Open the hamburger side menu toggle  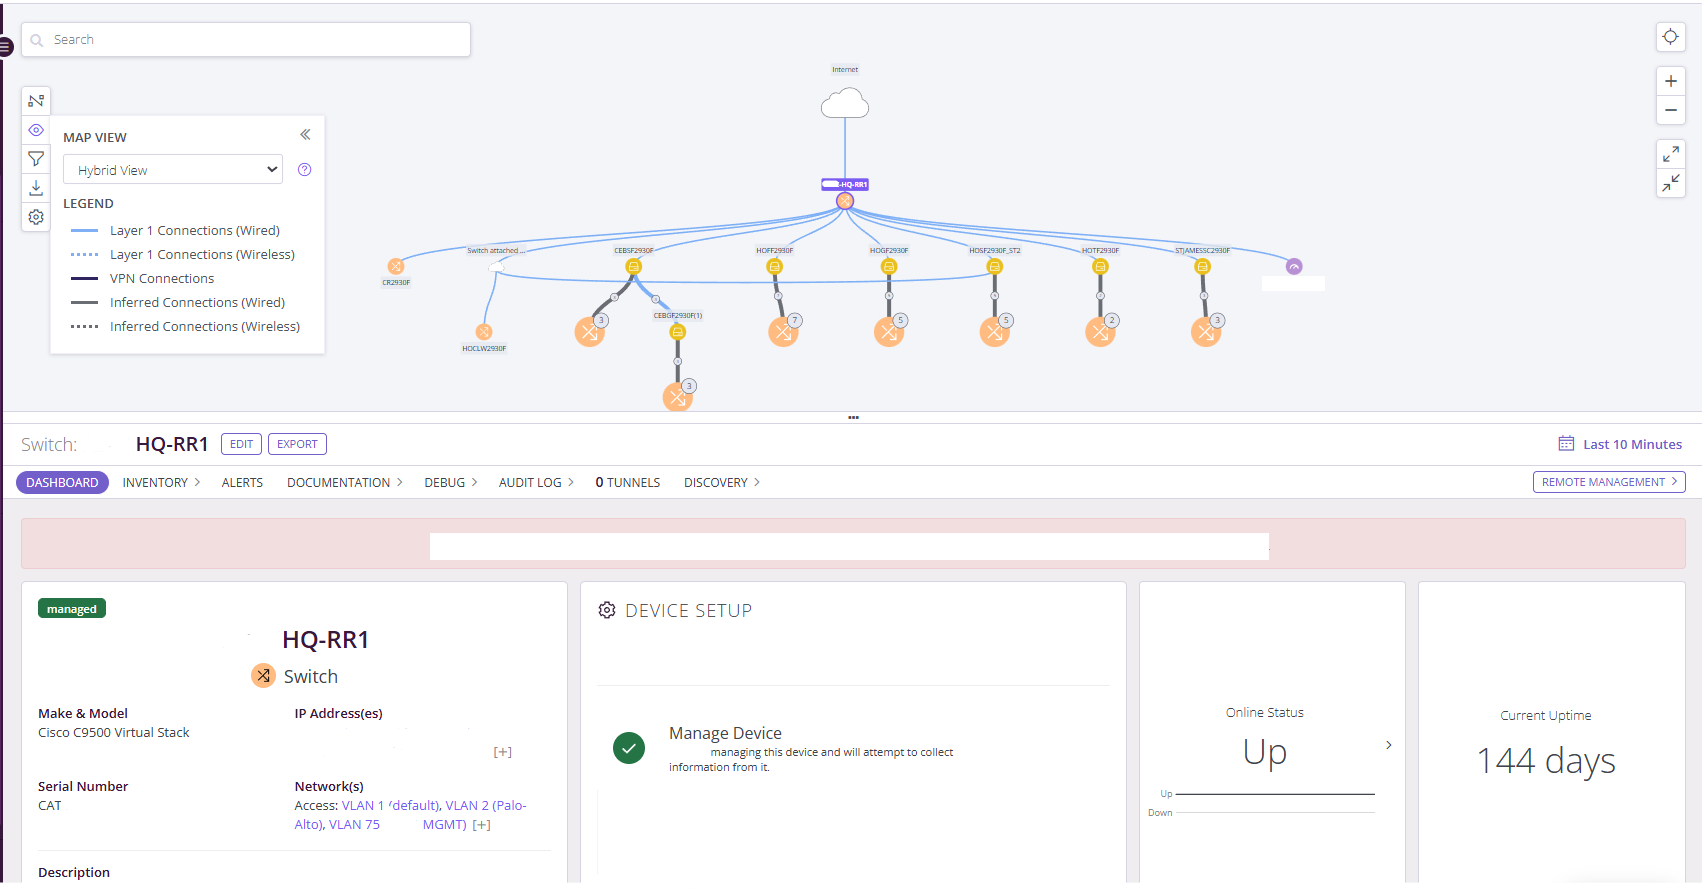point(6,46)
